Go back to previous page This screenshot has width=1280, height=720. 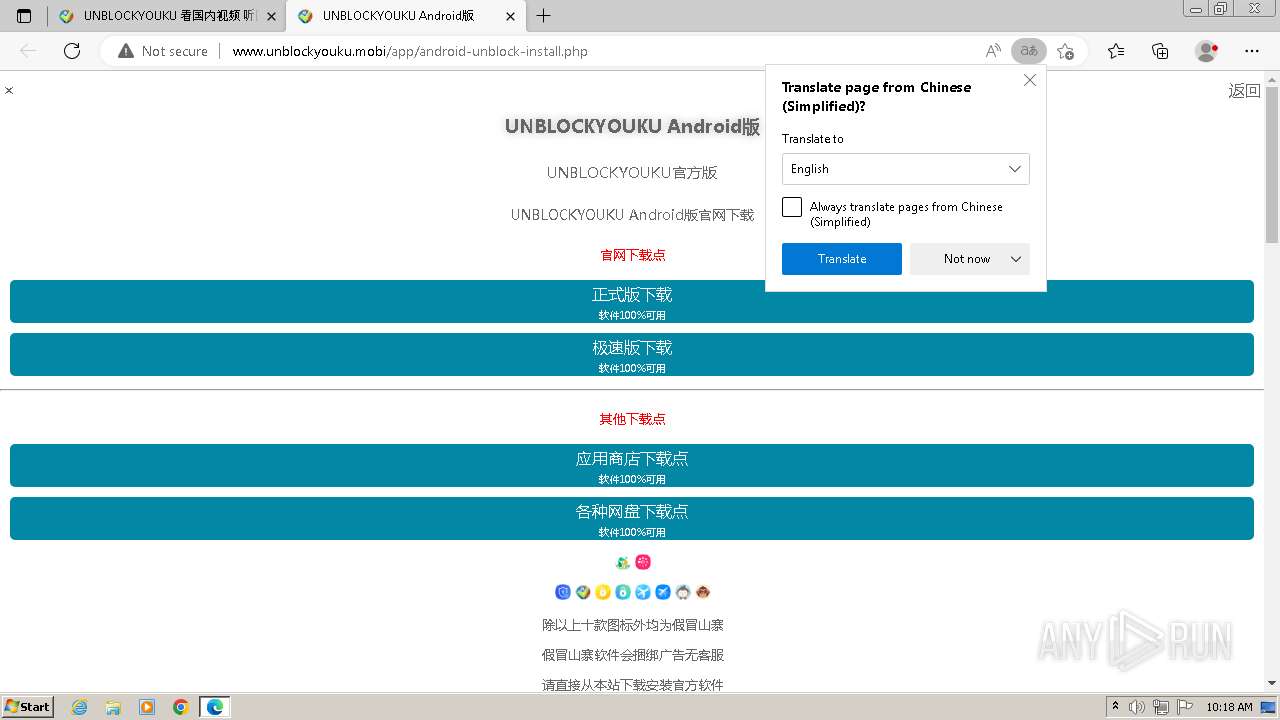click(28, 51)
